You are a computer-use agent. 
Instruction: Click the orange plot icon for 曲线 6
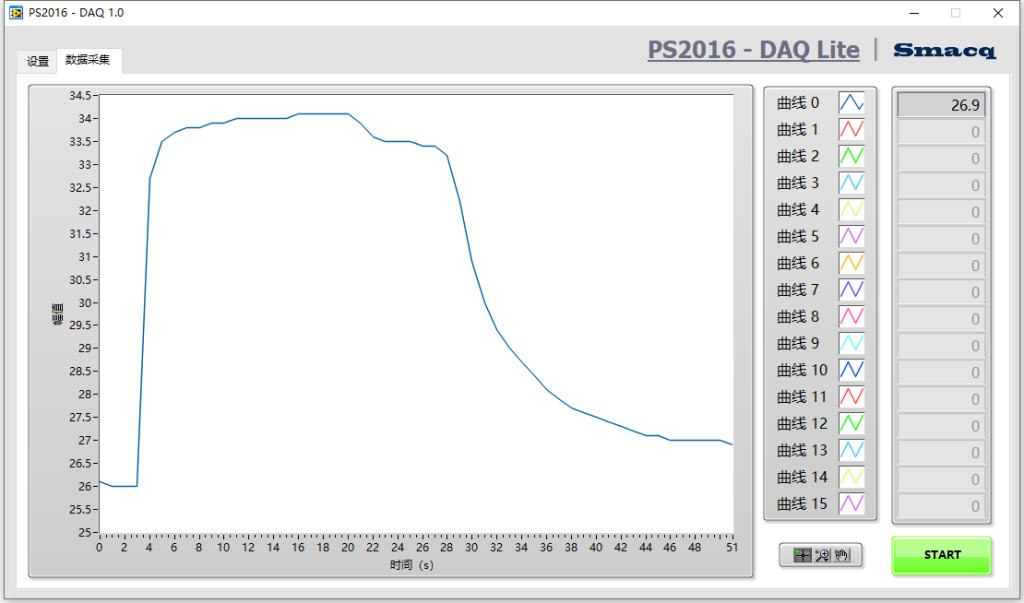point(852,263)
